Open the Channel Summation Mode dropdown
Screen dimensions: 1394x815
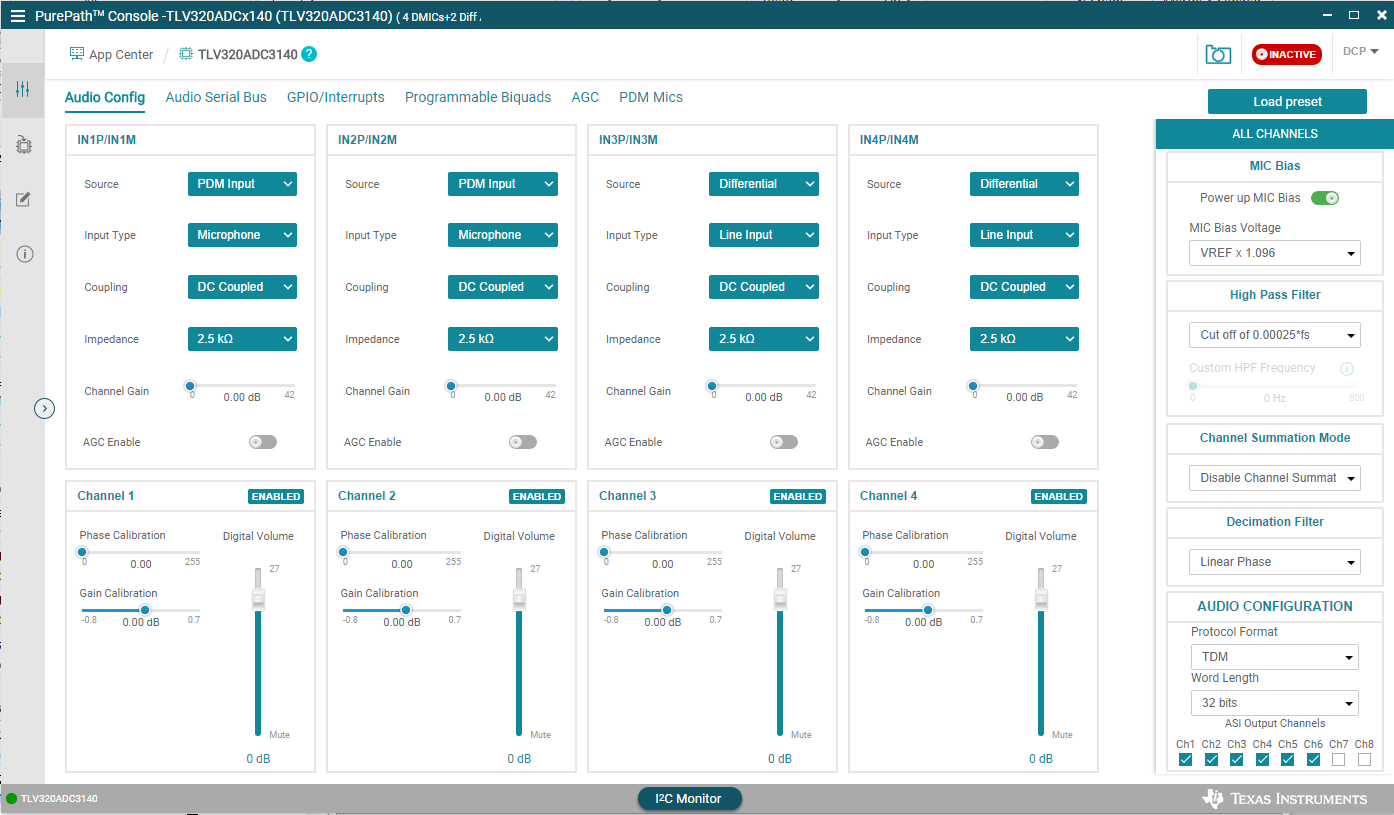(1275, 478)
